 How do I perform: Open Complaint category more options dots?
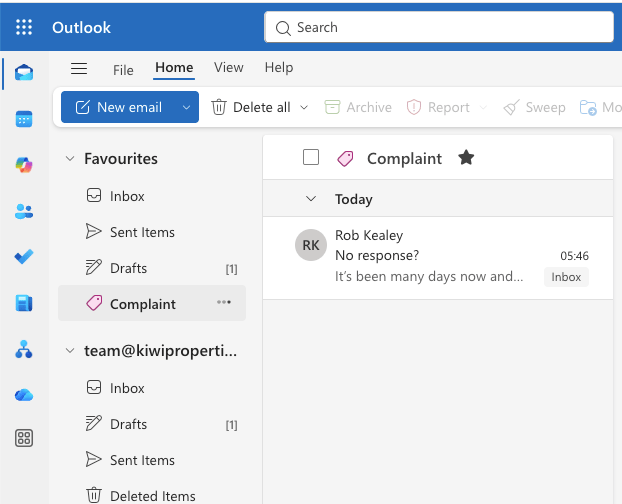[224, 303]
